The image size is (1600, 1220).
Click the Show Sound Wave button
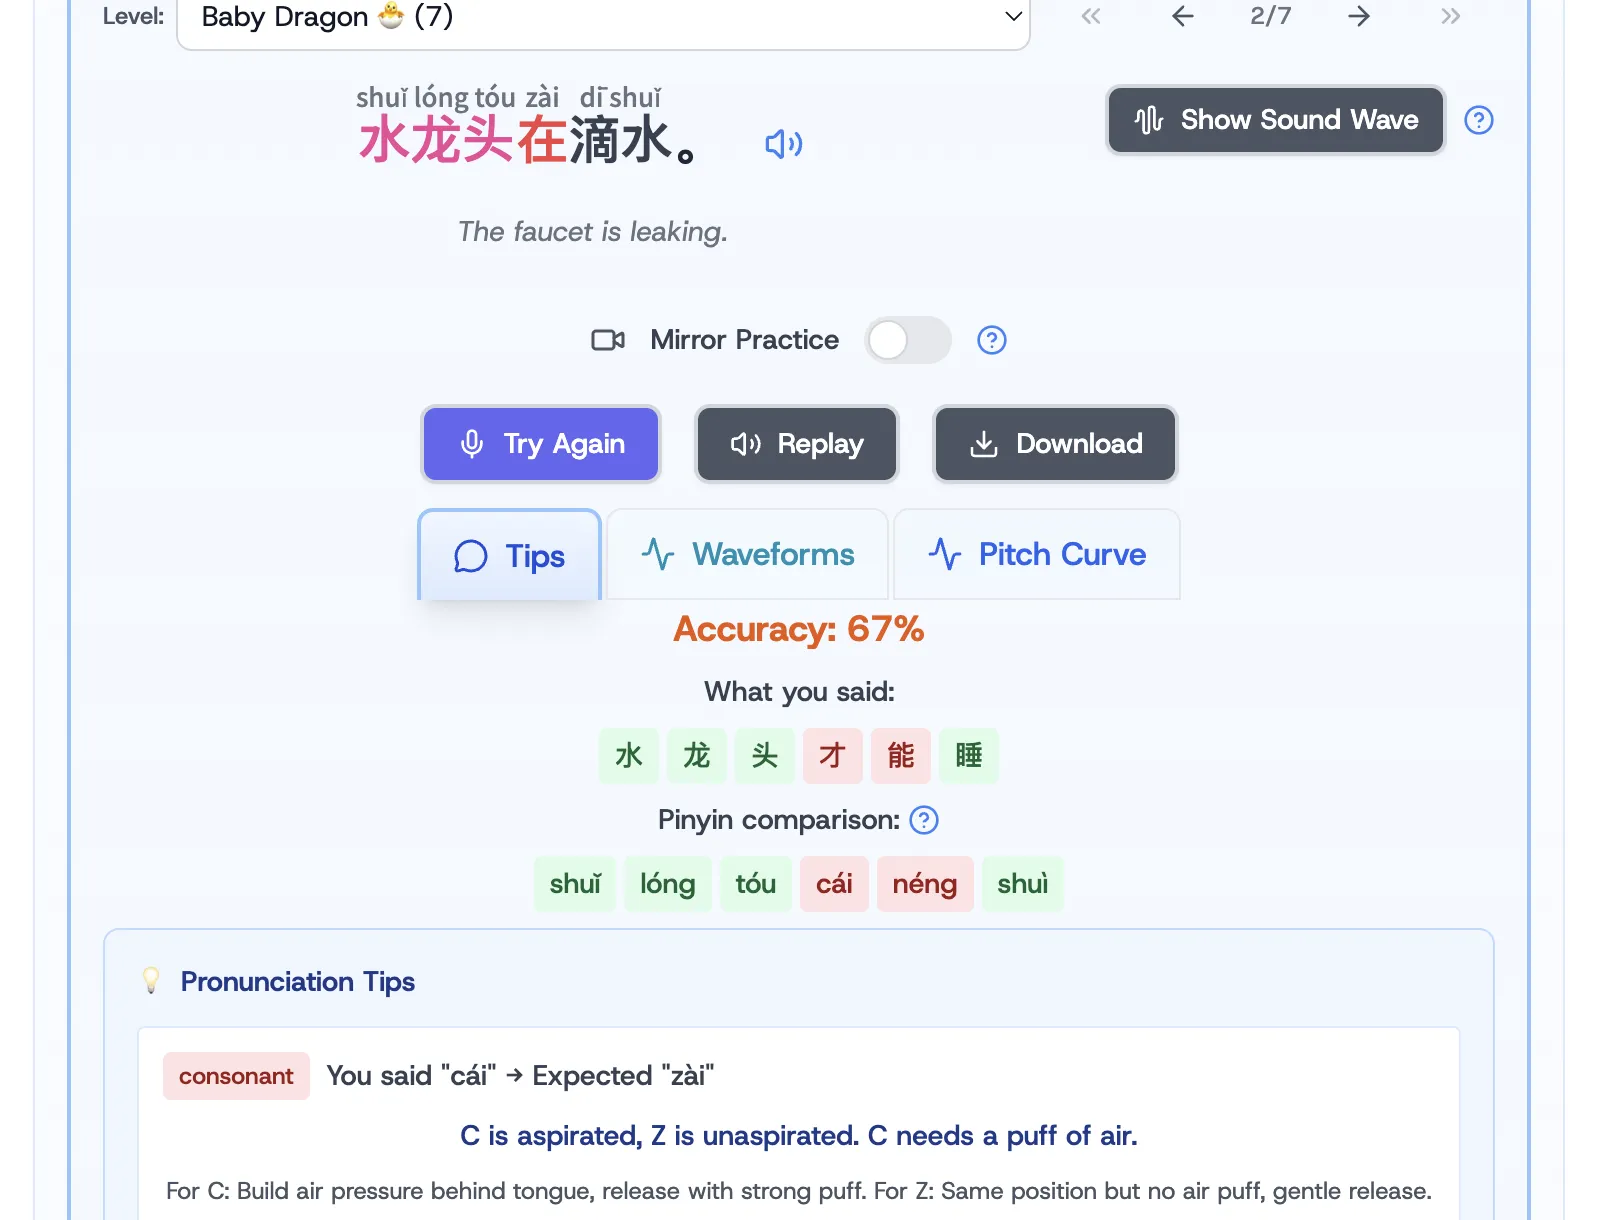point(1275,120)
